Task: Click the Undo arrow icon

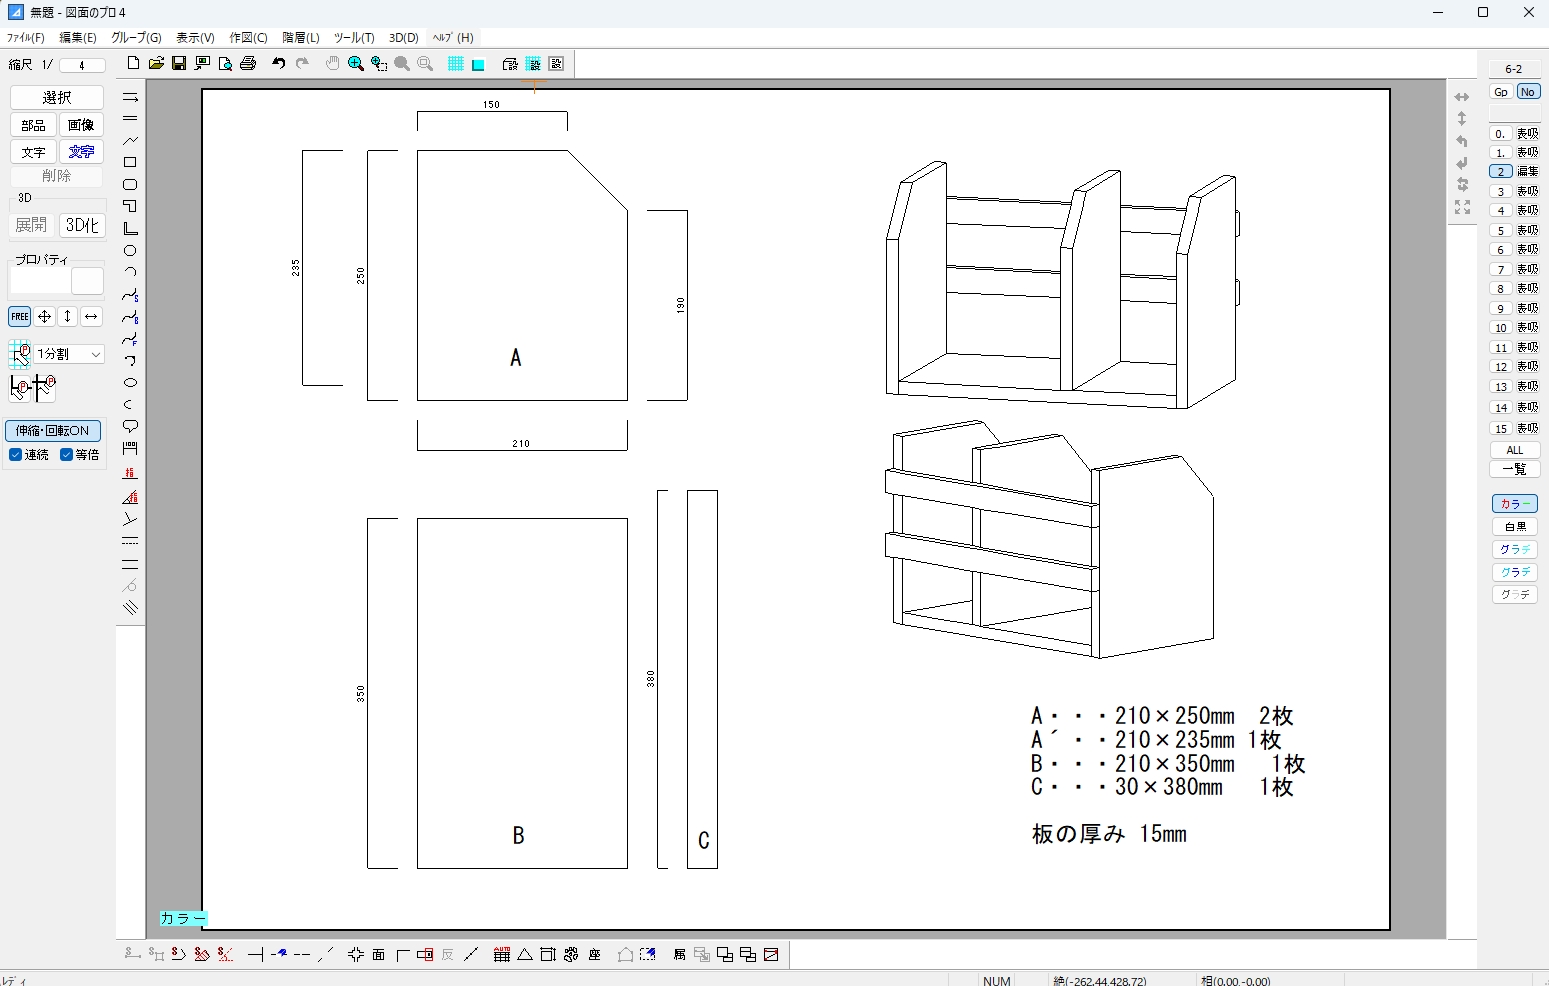Action: (279, 64)
